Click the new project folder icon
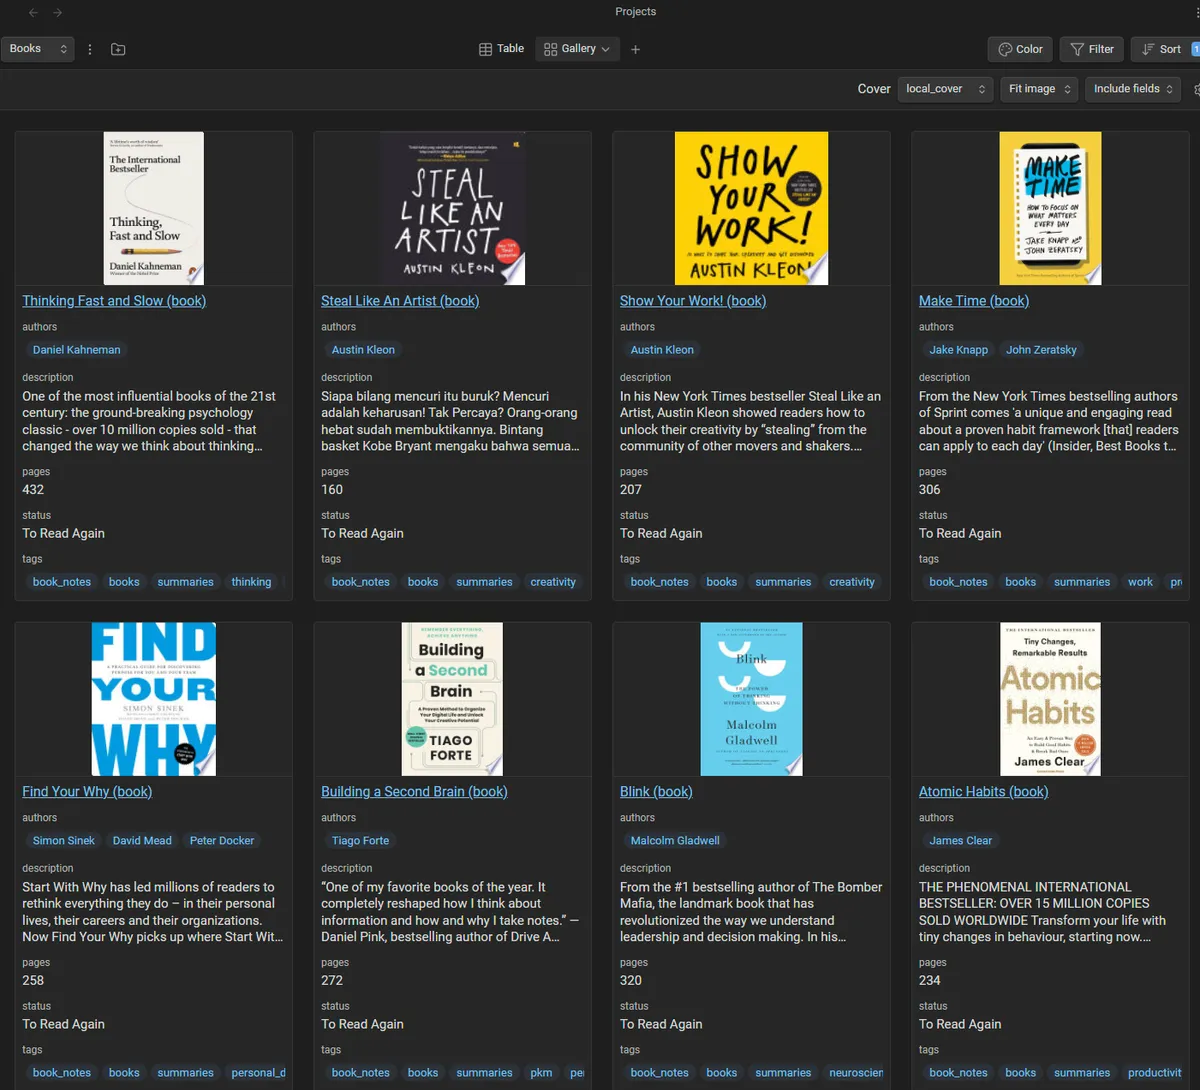The height and width of the screenshot is (1090, 1200). pyautogui.click(x=118, y=49)
